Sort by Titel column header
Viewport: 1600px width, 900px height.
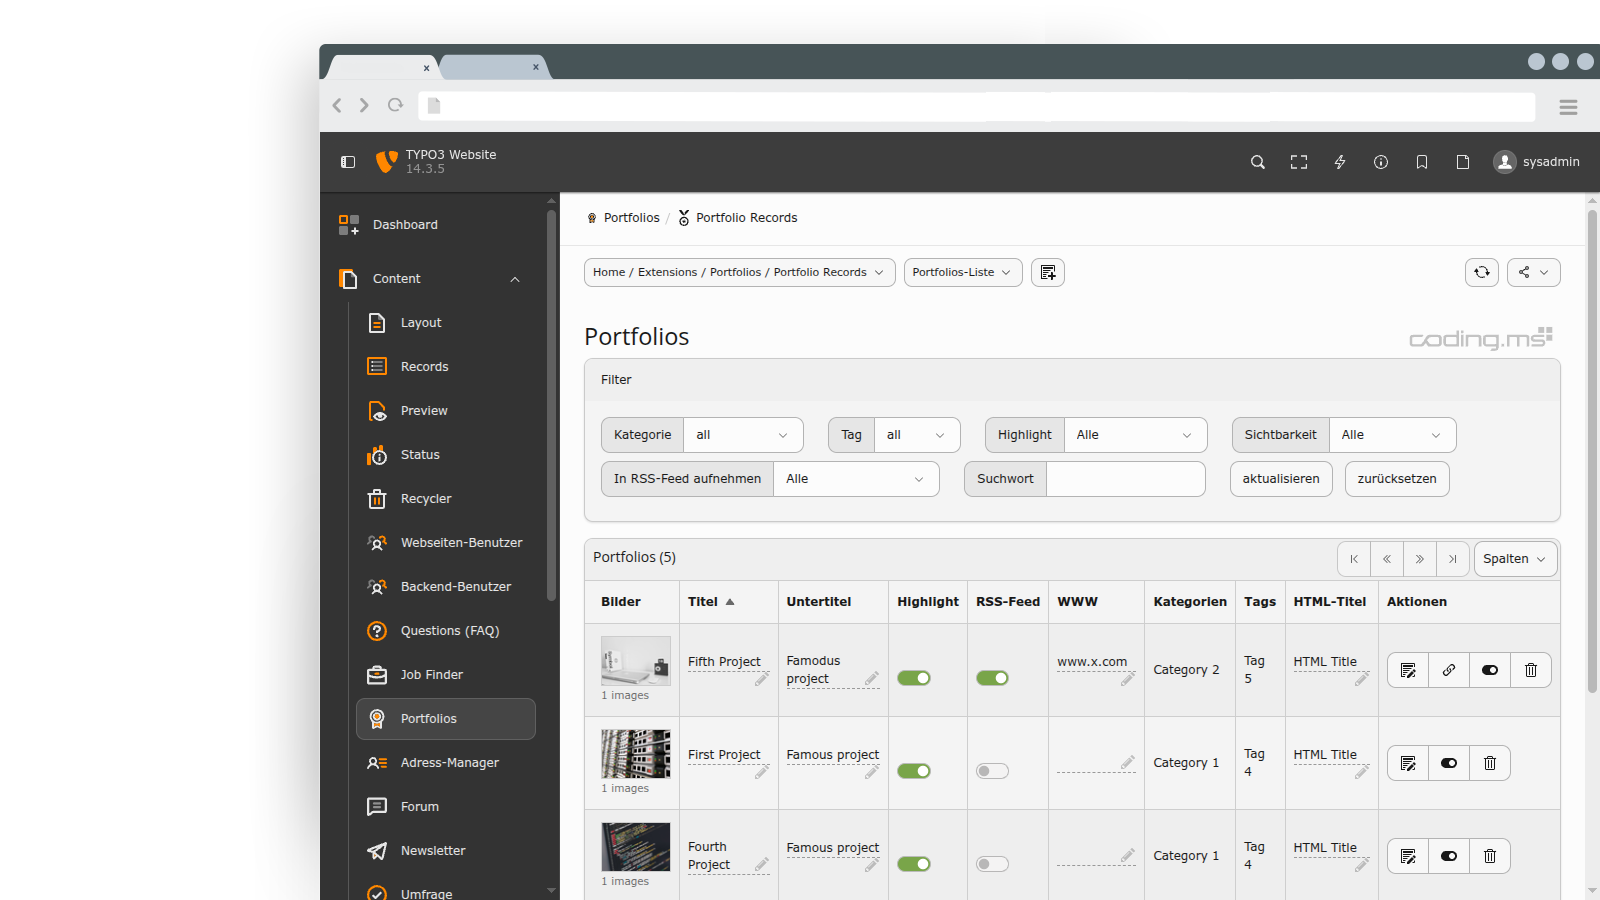pyautogui.click(x=711, y=602)
